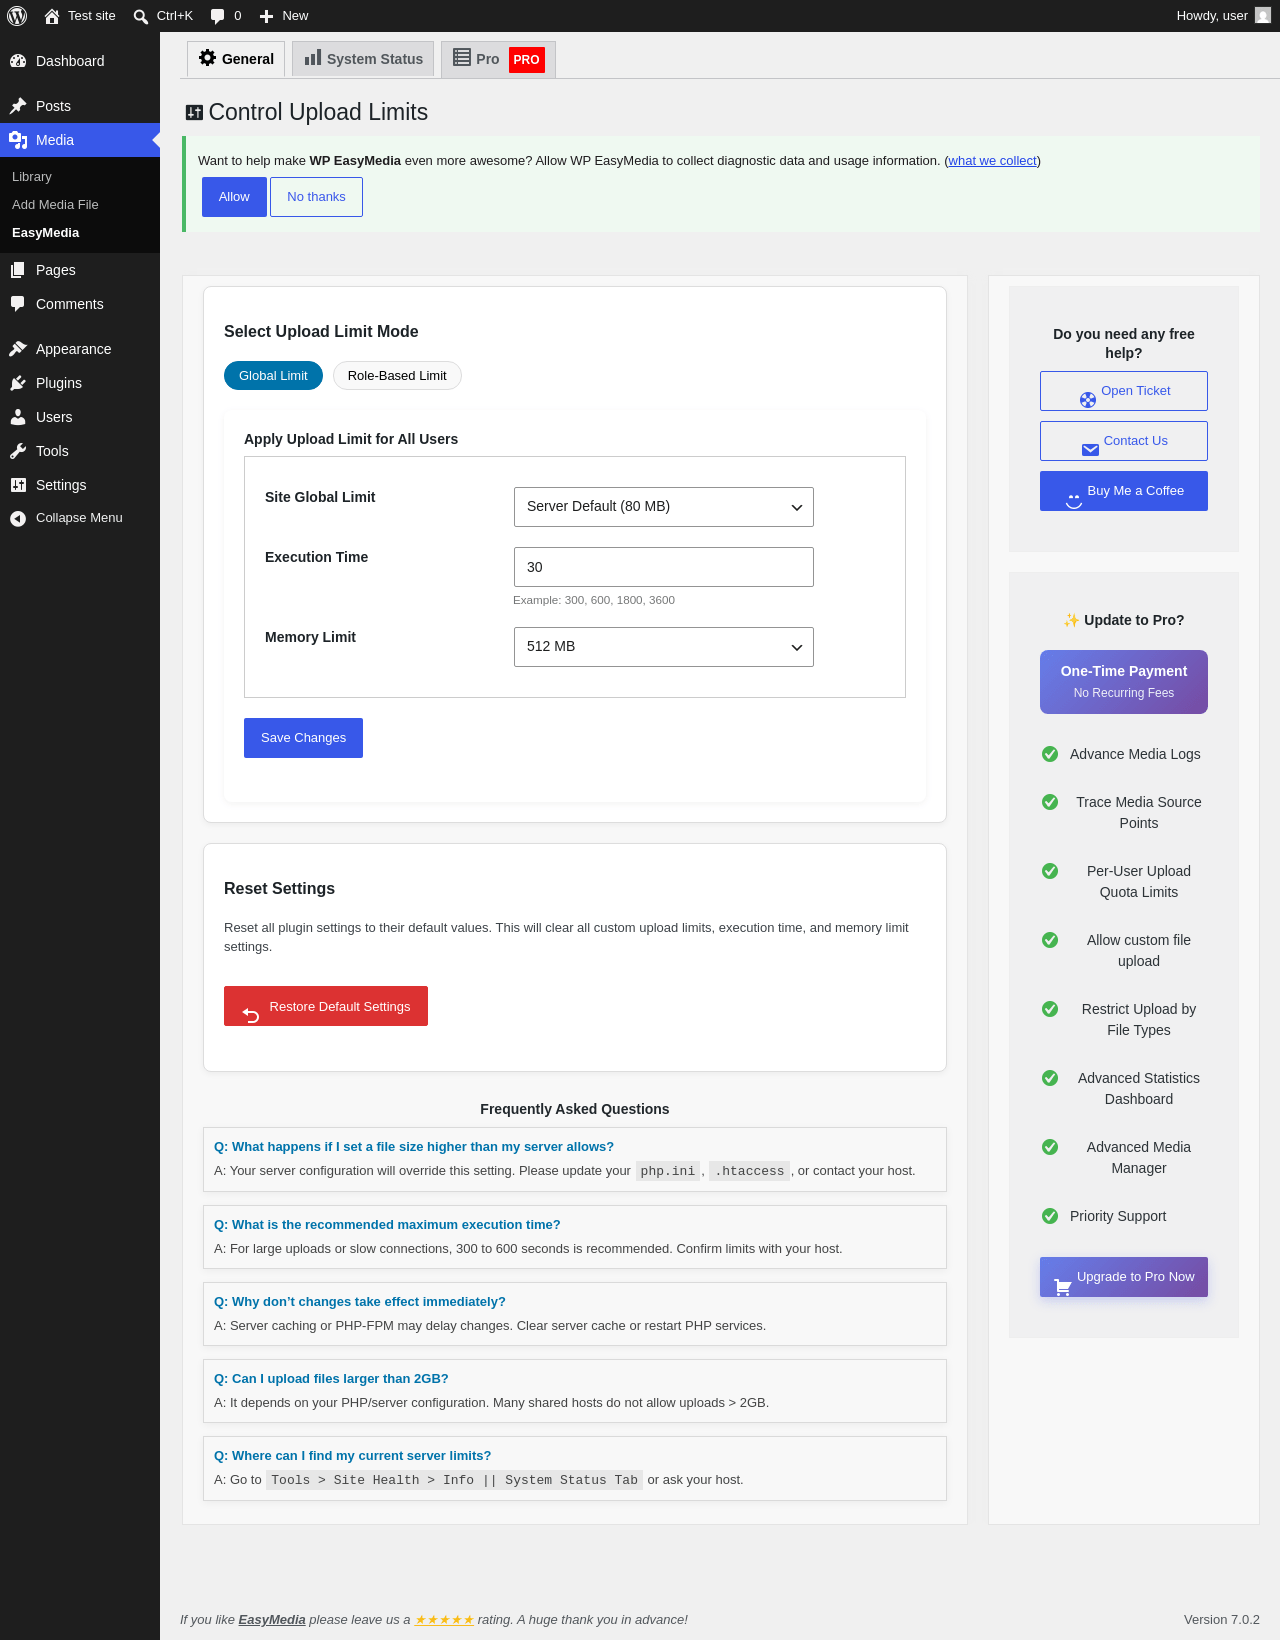The image size is (1280, 1640).
Task: Click the Appearance paintbrush icon
Action: (18, 349)
